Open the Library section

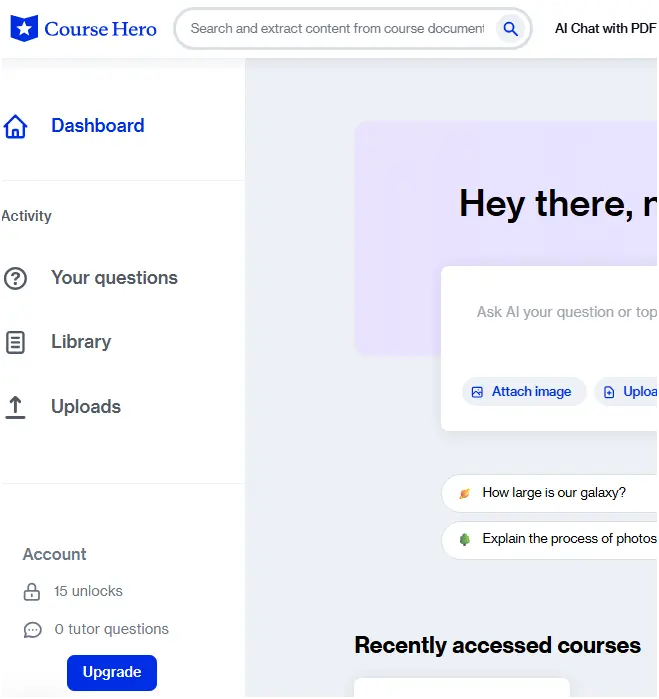(81, 341)
